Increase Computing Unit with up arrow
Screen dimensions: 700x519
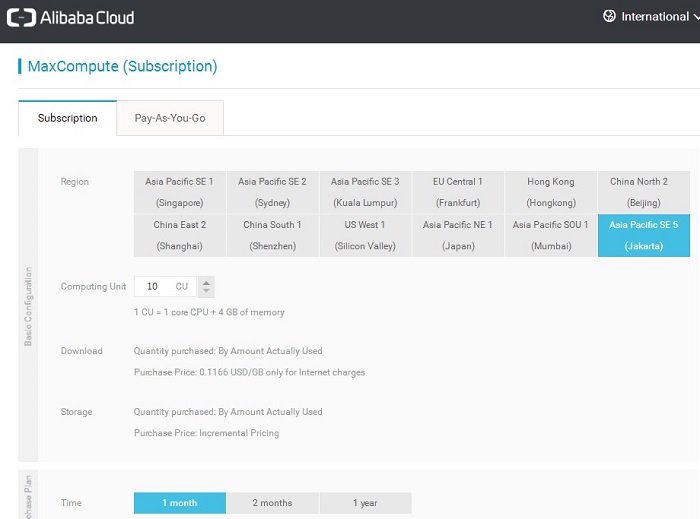coord(206,282)
